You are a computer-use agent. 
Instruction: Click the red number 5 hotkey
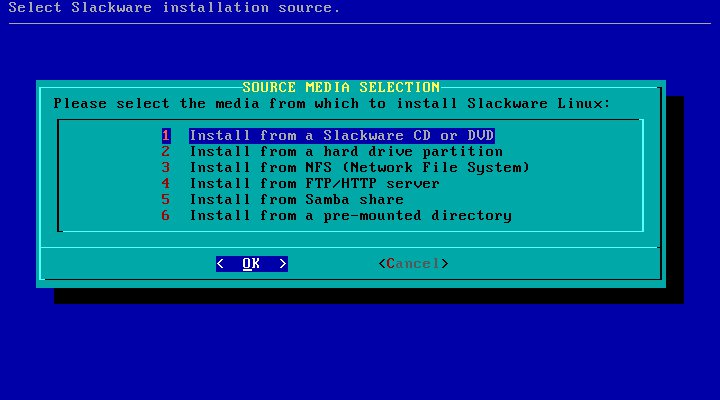(x=166, y=200)
